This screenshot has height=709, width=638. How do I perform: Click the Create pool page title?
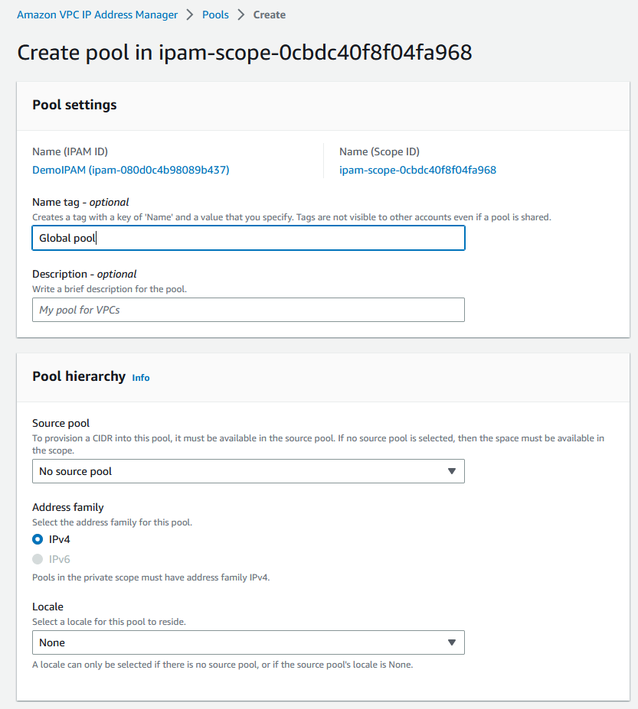tap(244, 52)
